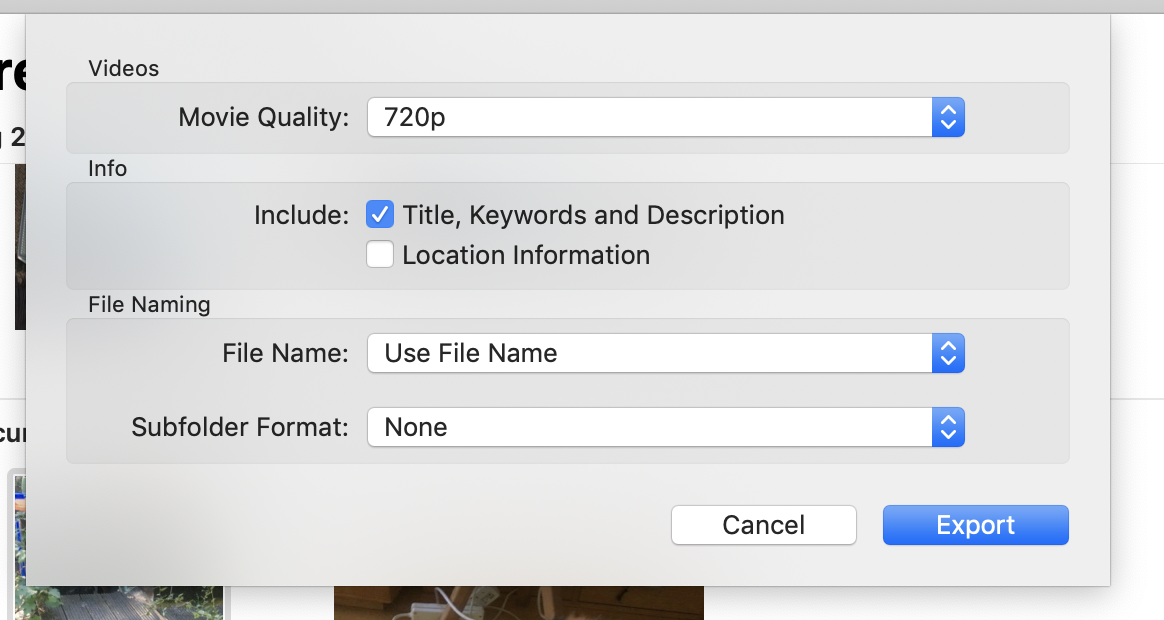Click the blue arrows on Subfolder Format popup
This screenshot has width=1164, height=620.
pos(948,427)
